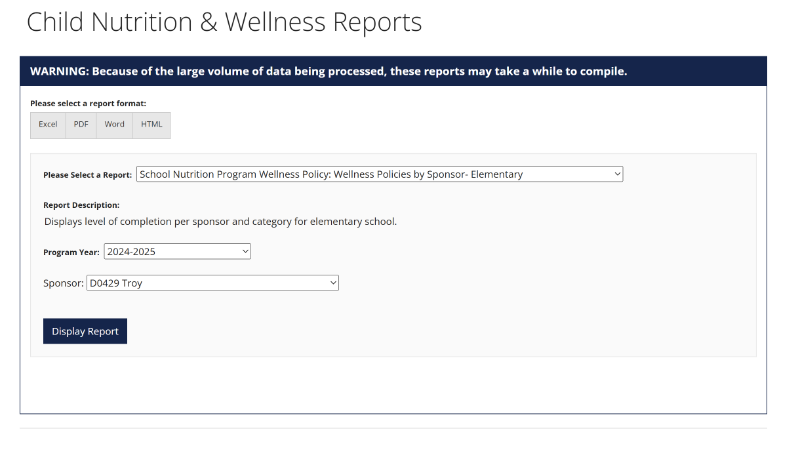Click the 'Report Description' label
This screenshot has width=799, height=450.
point(81,205)
